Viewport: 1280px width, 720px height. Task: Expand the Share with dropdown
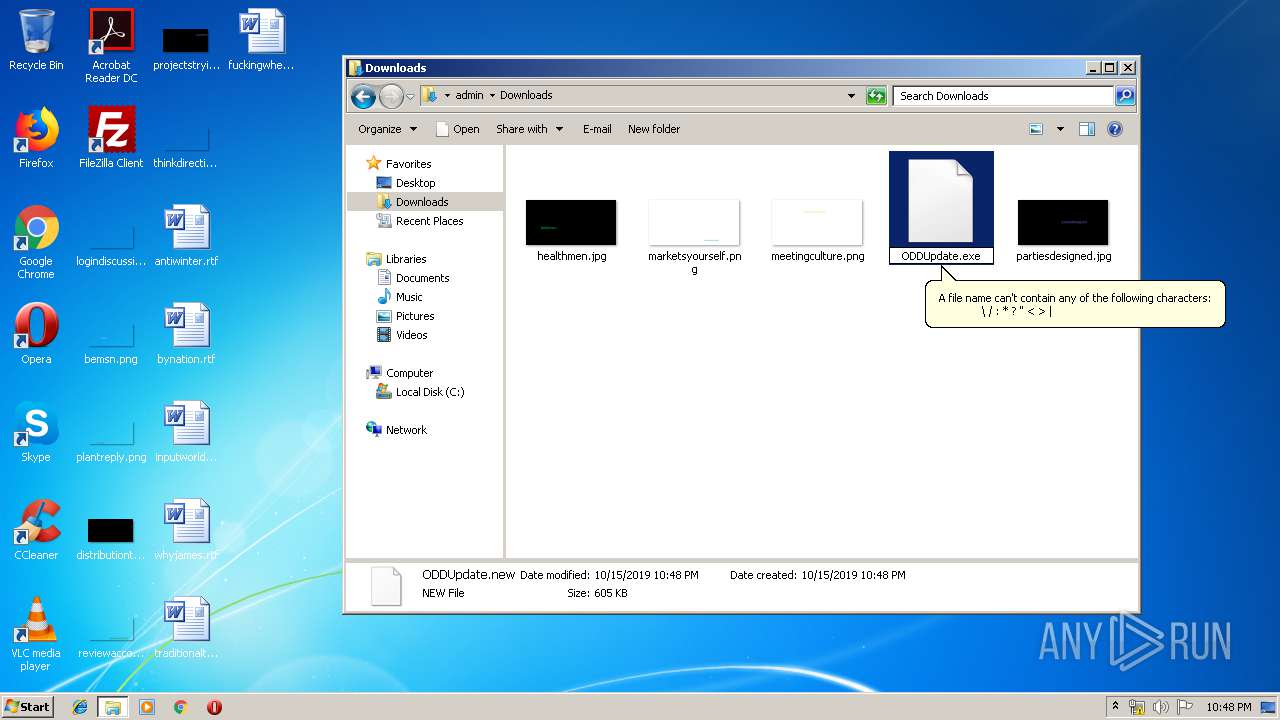[x=530, y=129]
